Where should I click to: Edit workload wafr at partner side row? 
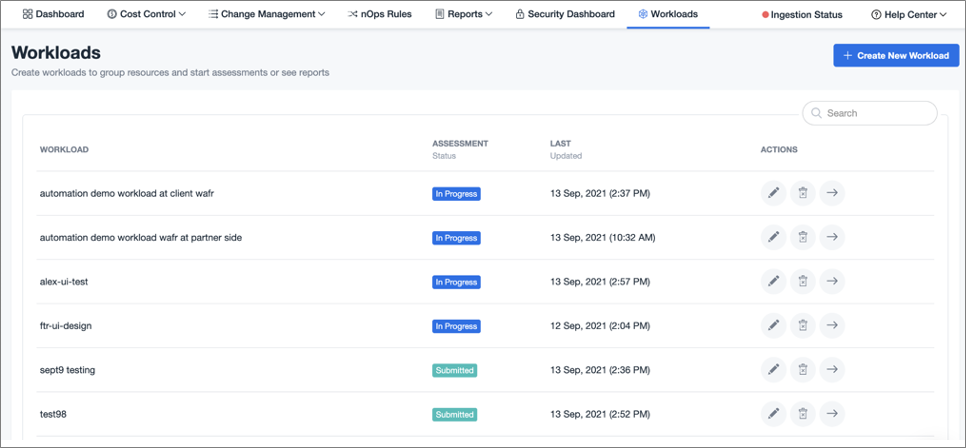coord(774,237)
